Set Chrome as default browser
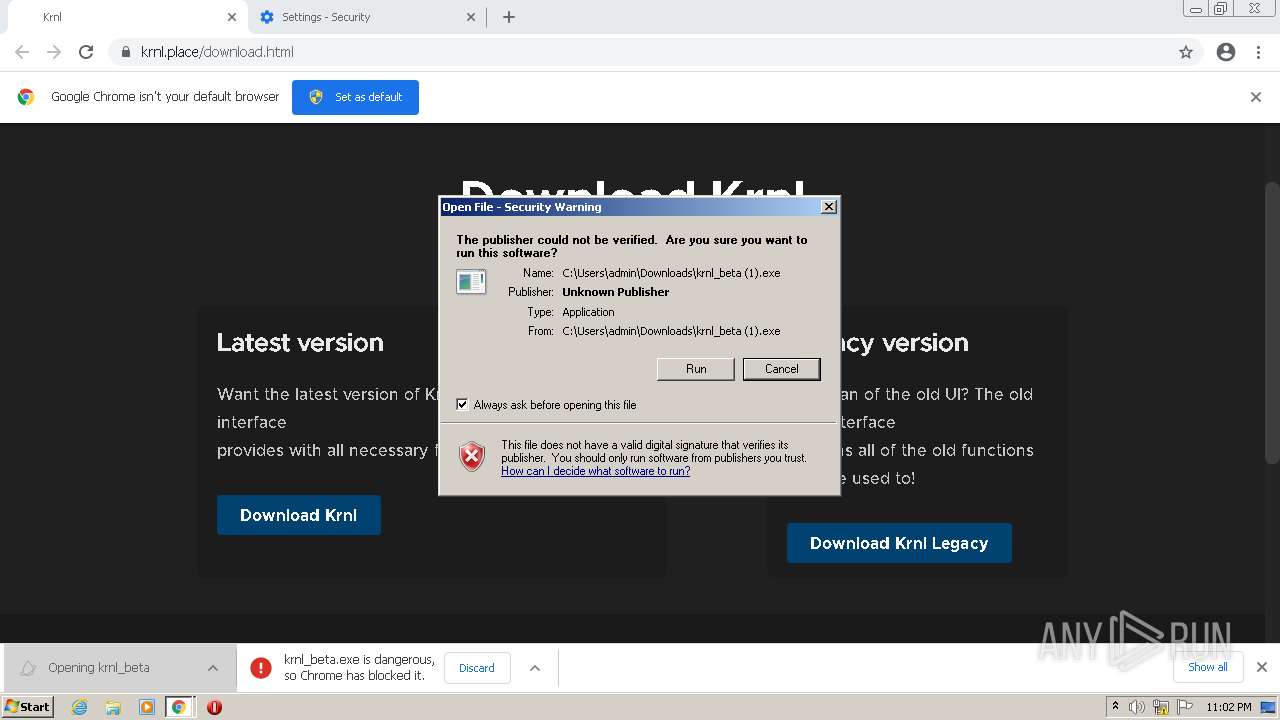1280x720 pixels. point(355,97)
